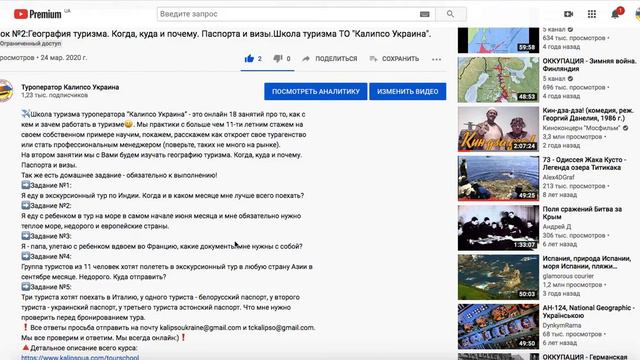
Task: Open thumbnail with 59:58 duration
Action: pyautogui.click(x=498, y=40)
